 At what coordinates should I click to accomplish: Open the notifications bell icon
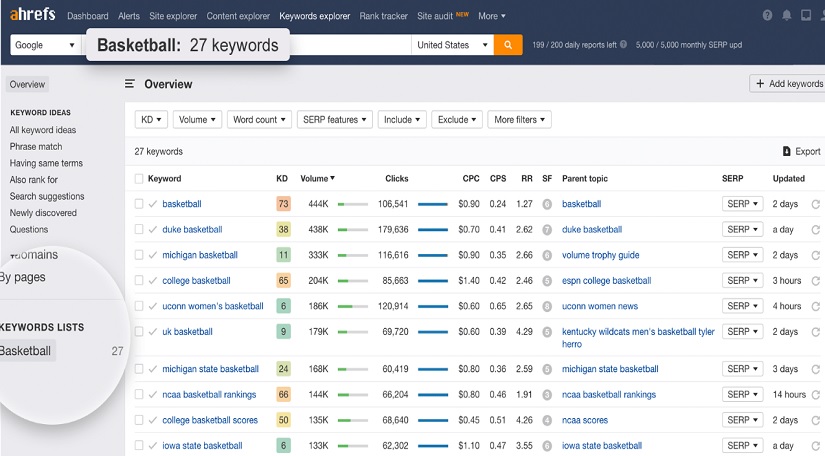[787, 15]
